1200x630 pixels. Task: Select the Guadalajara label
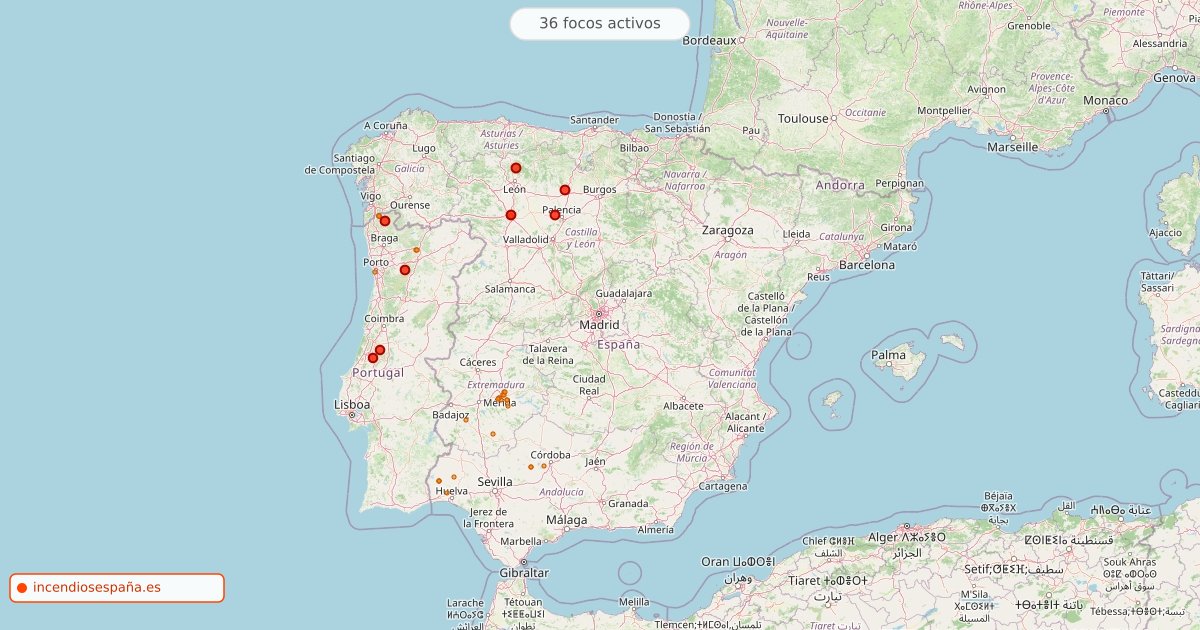pyautogui.click(x=623, y=294)
